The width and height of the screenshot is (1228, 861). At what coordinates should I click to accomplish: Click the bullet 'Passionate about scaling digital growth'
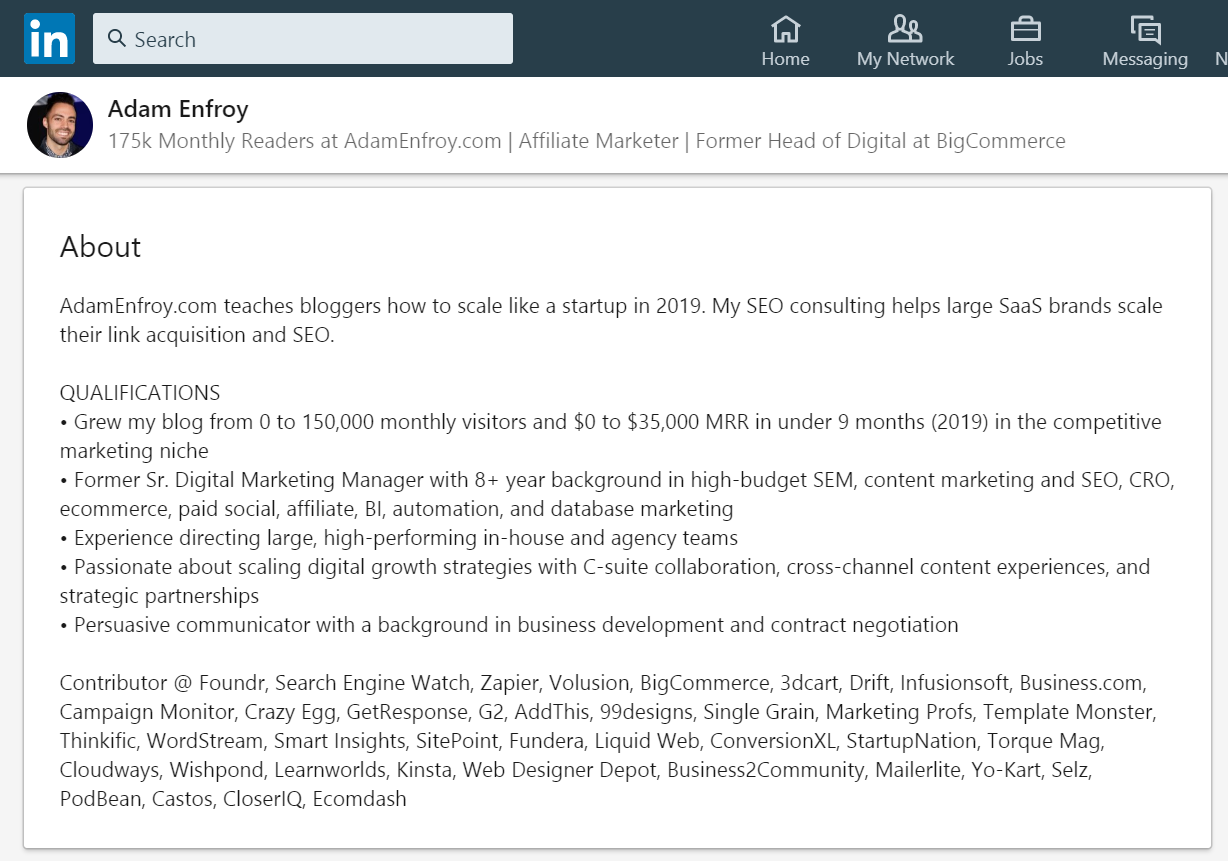click(605, 581)
